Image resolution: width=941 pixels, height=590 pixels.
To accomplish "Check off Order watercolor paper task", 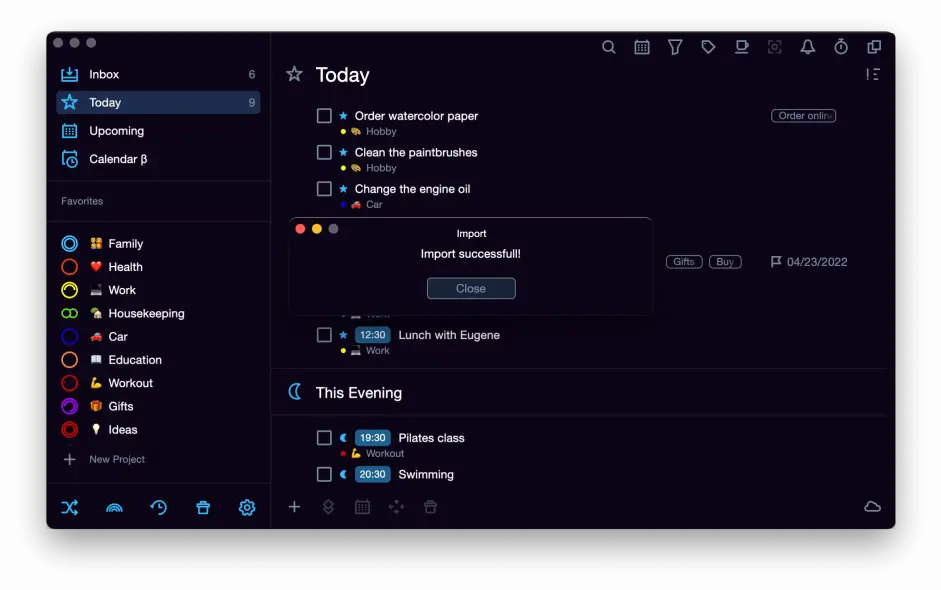I will (324, 116).
